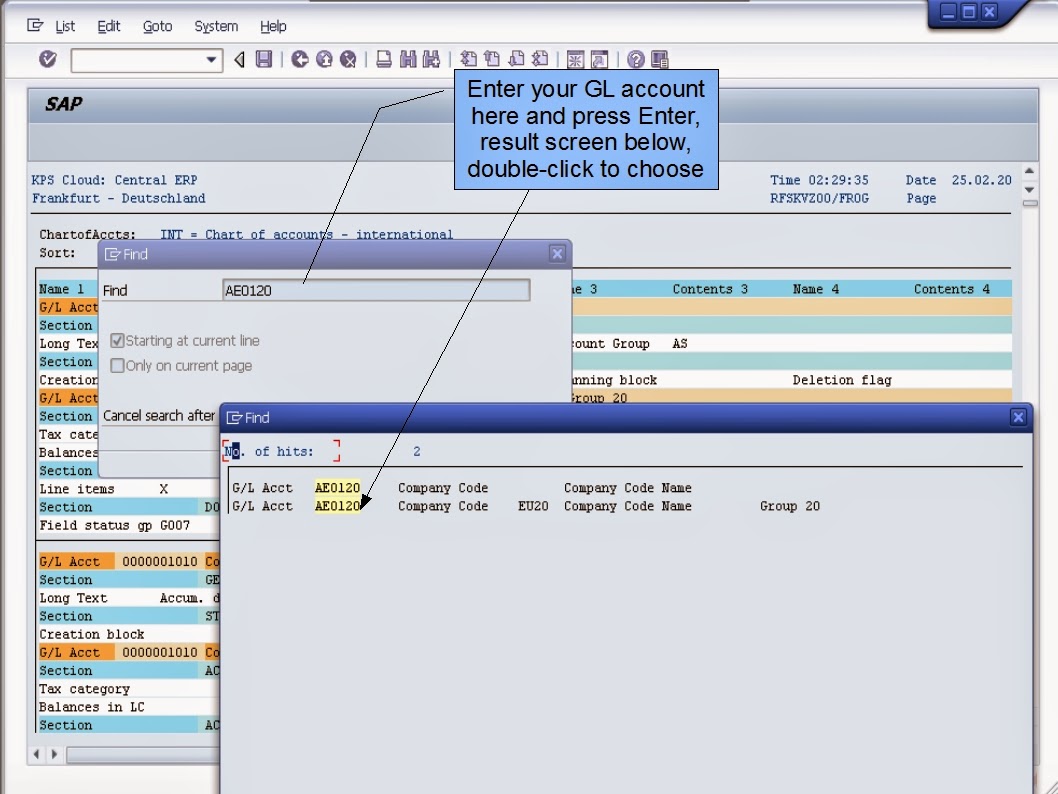Screen dimensions: 1058x794
Task: Click 'Tax category' row near bottom
Action: [x=129, y=689]
